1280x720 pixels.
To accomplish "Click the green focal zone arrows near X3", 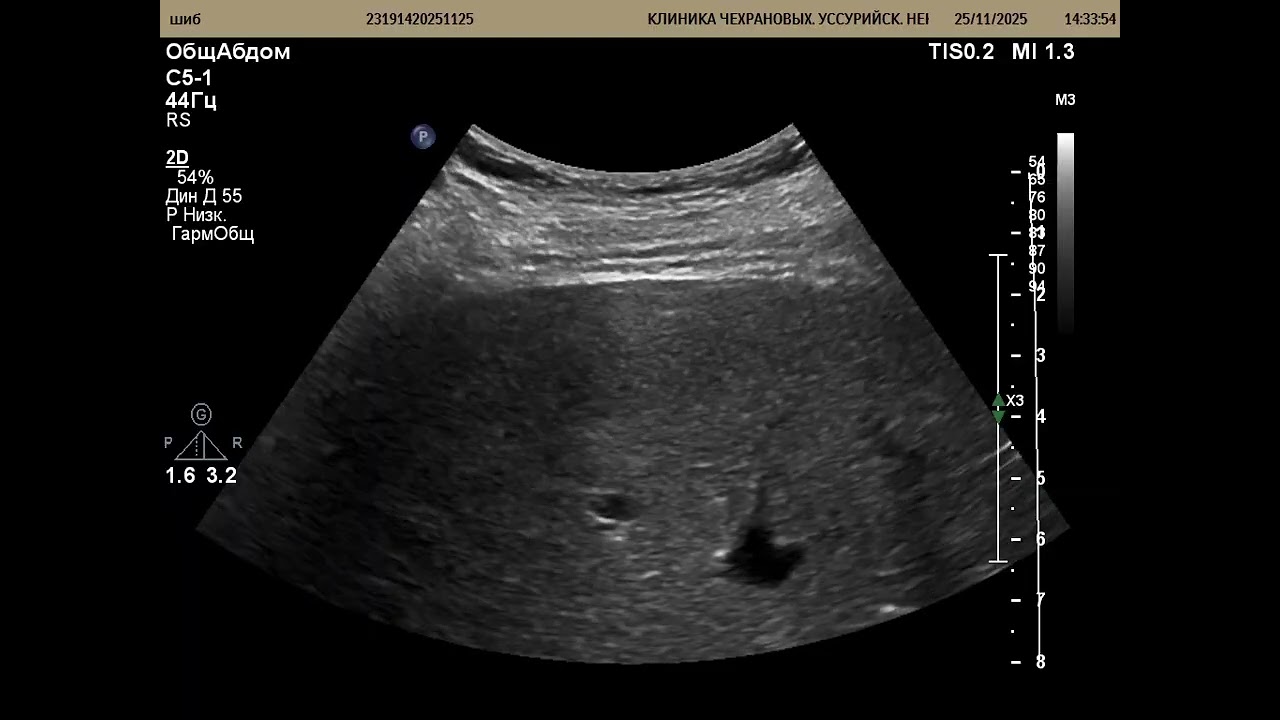I will point(998,409).
